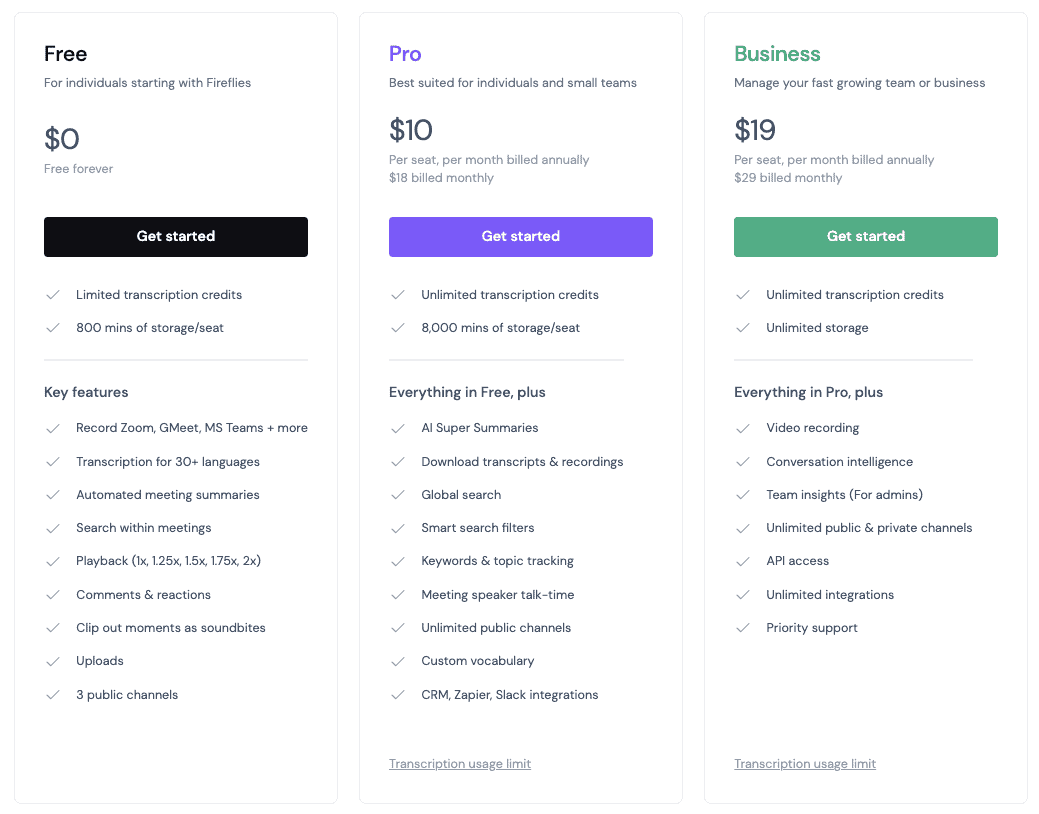
Task: Click CRM, Zapier, Slack integrations text
Action: pos(510,695)
